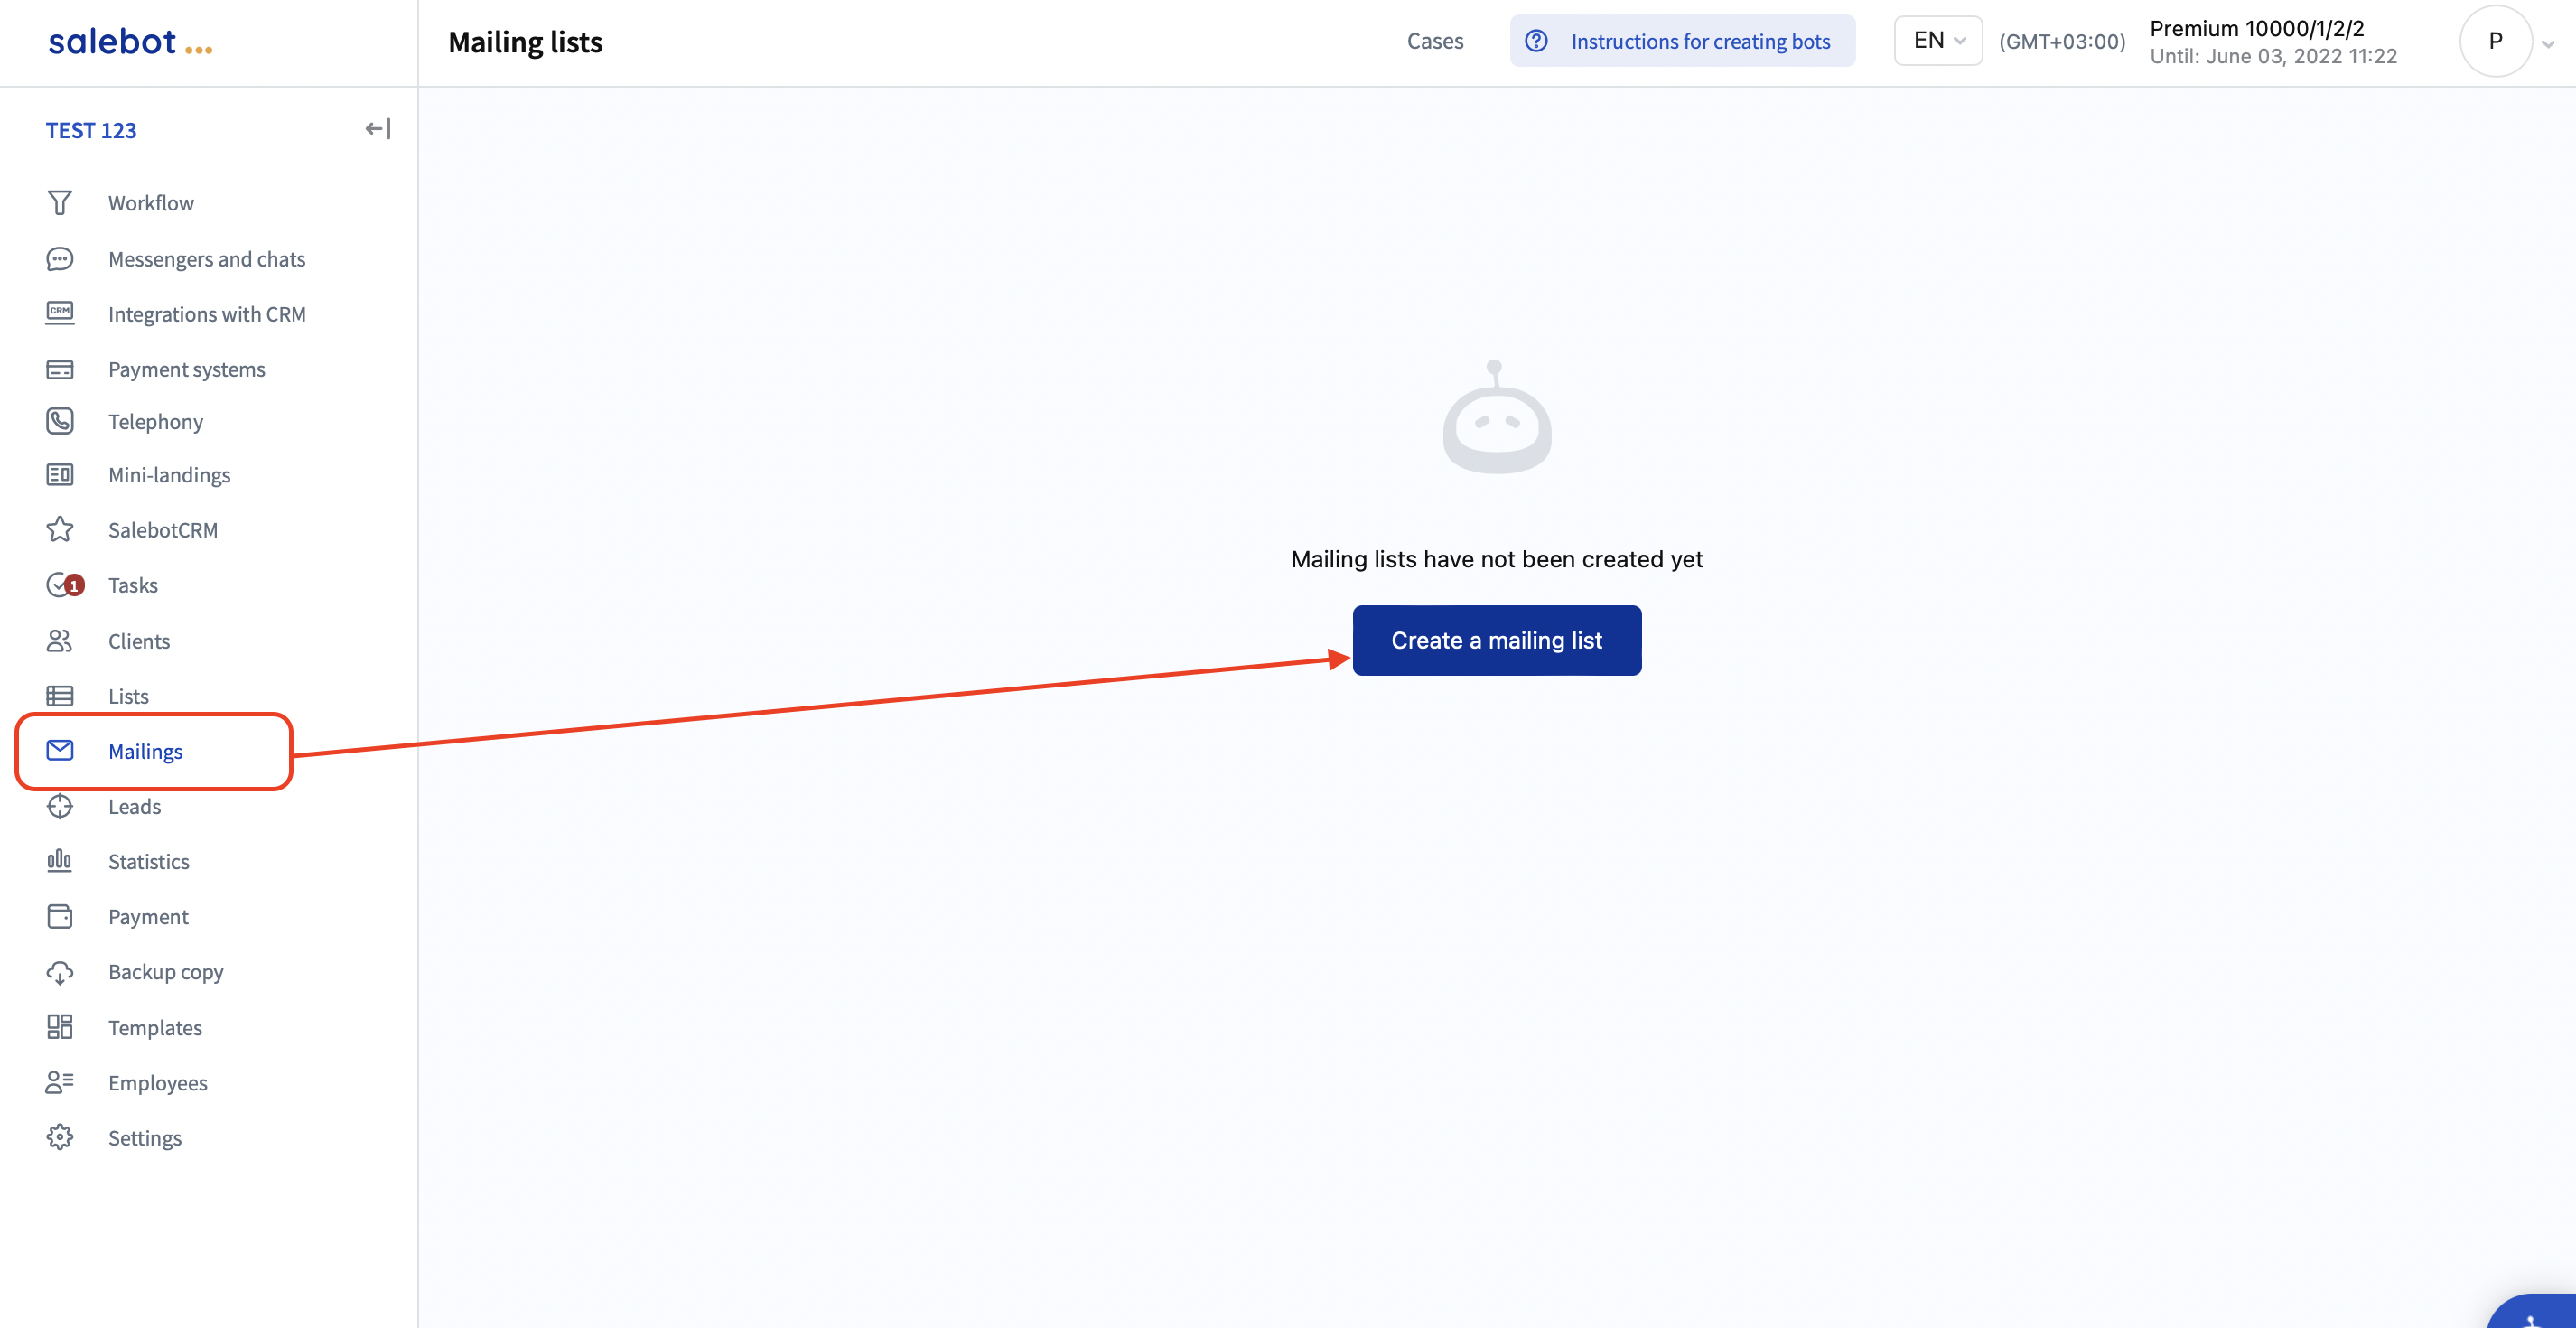
Task: Go to Mini-landings section
Action: tap(170, 475)
